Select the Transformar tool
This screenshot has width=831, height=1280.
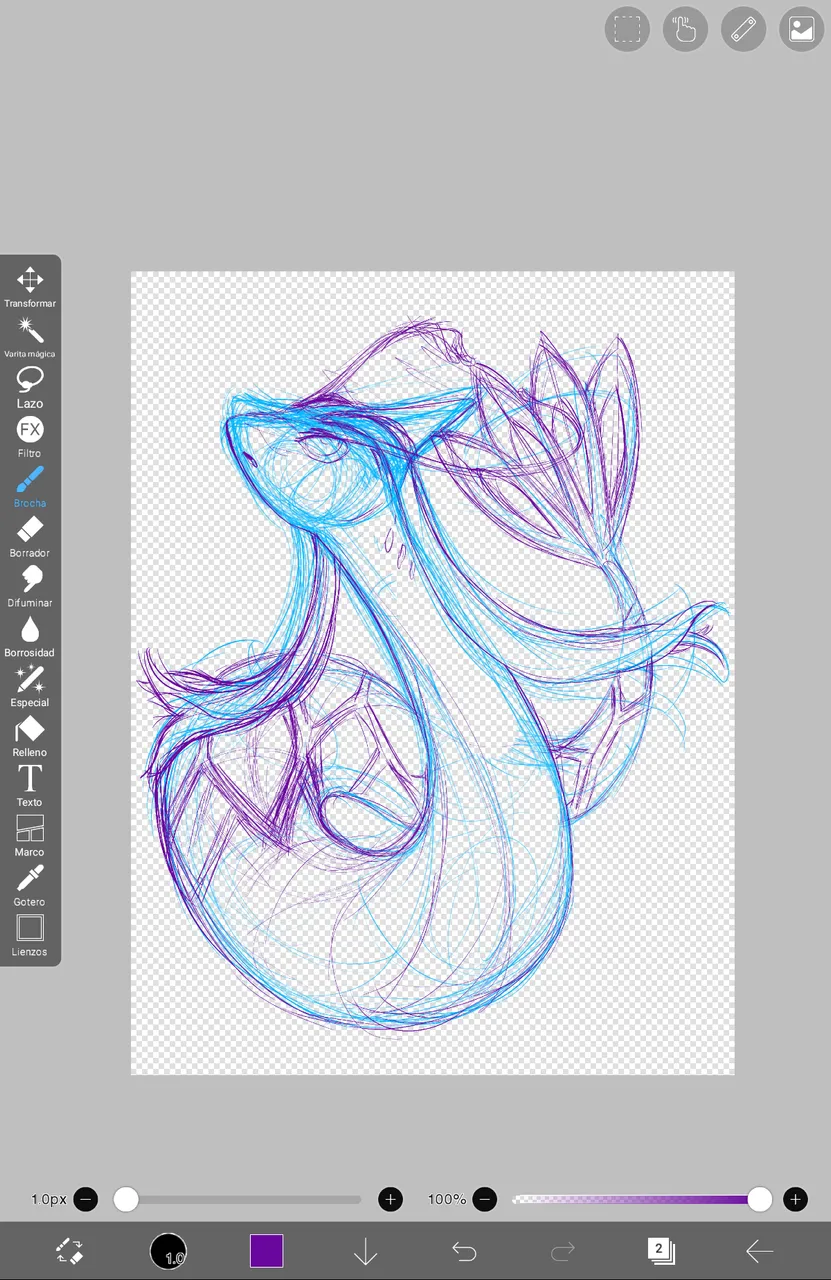click(30, 286)
